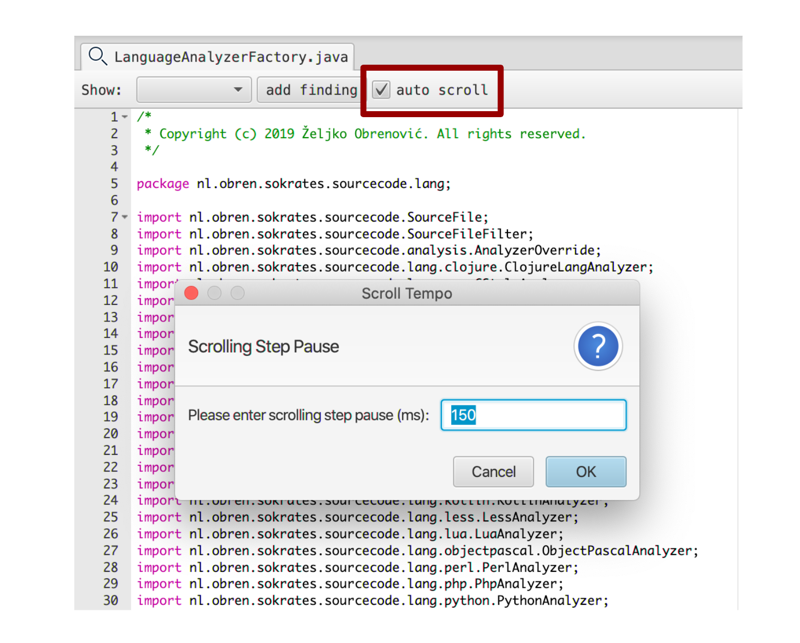Click the magnifier icon in the file tab
800x643 pixels.
(x=97, y=56)
